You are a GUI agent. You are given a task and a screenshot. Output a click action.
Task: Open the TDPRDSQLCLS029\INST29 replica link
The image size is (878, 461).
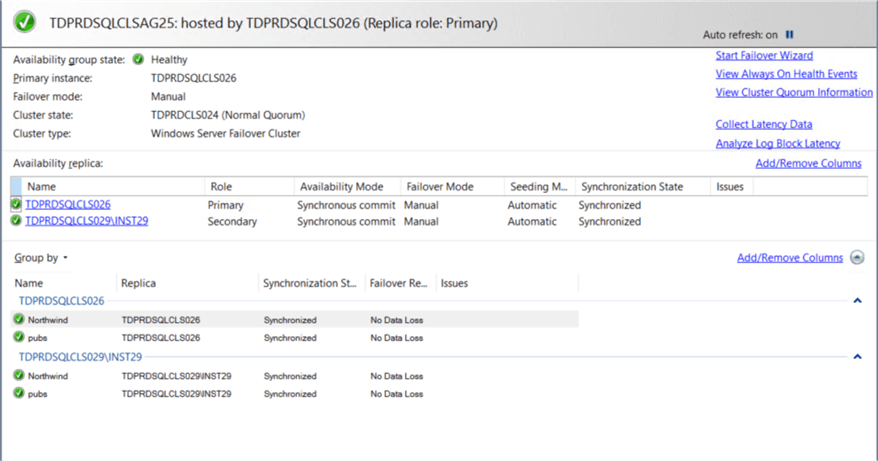87,221
